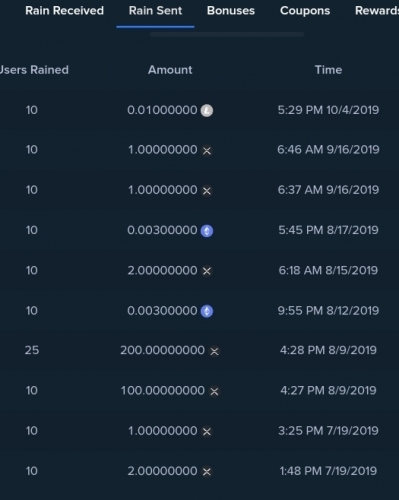Image resolution: width=399 pixels, height=500 pixels.
Task: Click the horizontal tab scrollbar
Action: (x=227, y=34)
